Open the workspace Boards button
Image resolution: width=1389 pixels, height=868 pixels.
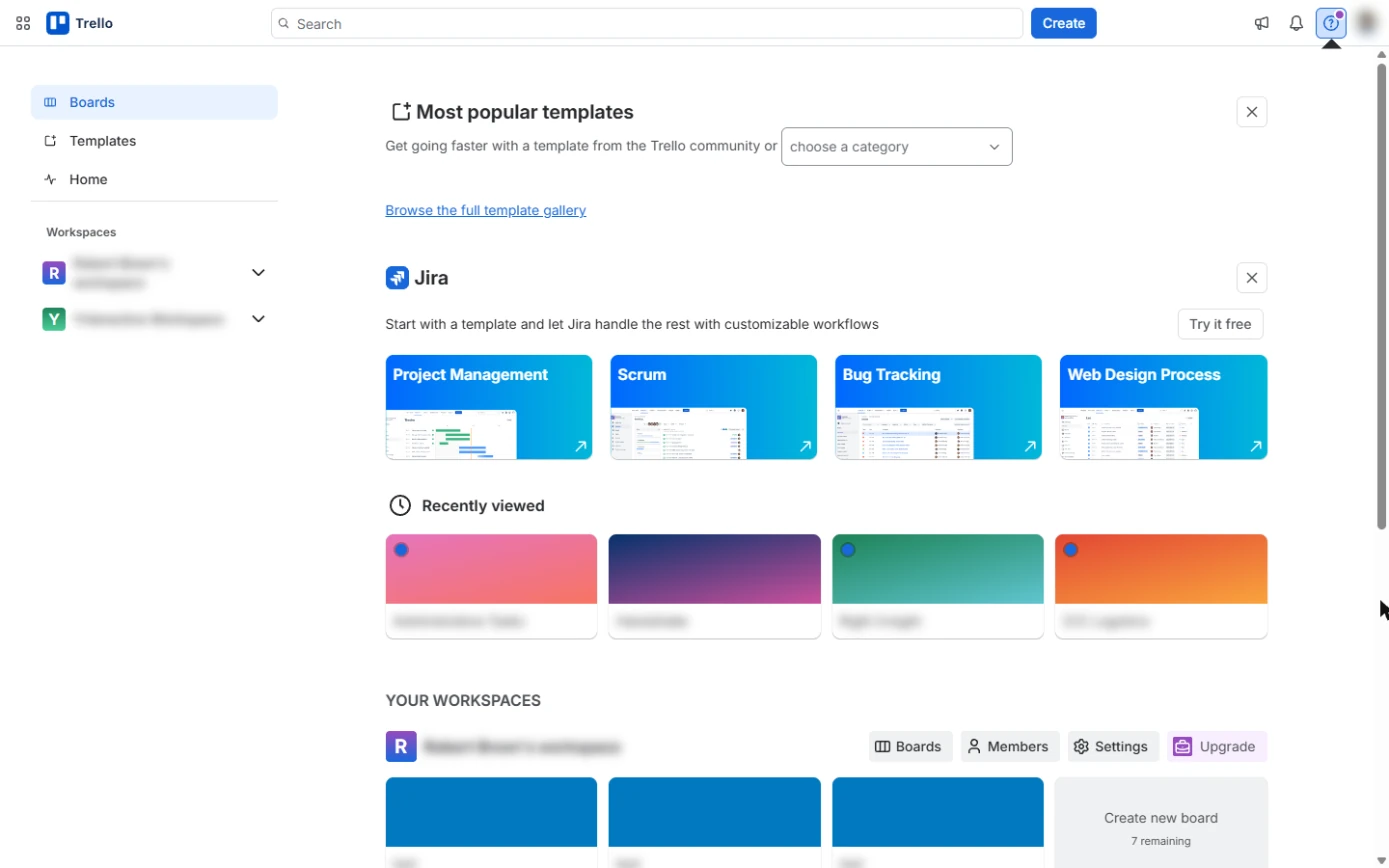(910, 746)
